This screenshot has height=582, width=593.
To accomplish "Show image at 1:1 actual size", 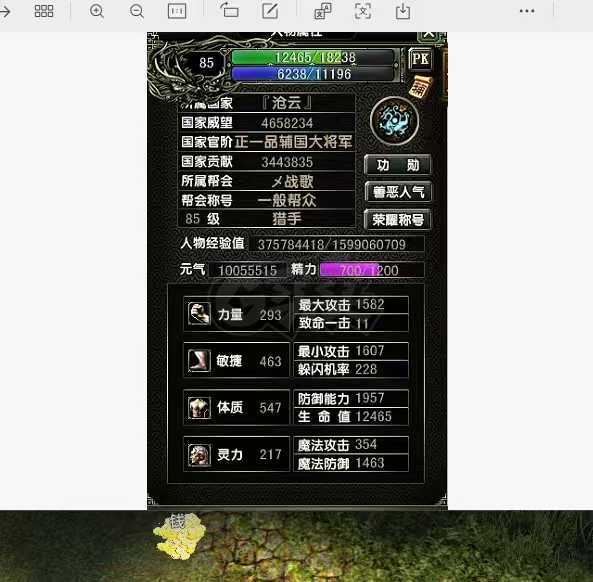I will tap(177, 11).
